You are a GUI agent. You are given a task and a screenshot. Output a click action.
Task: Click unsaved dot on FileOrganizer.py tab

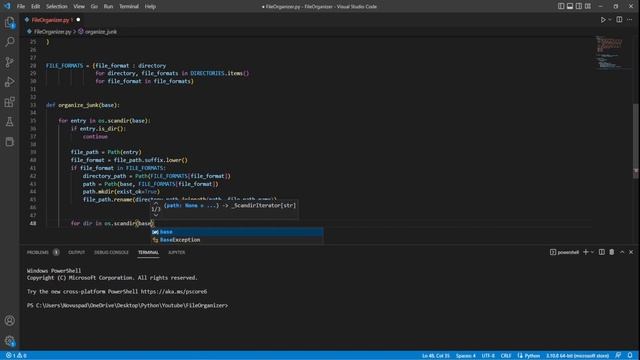click(78, 20)
